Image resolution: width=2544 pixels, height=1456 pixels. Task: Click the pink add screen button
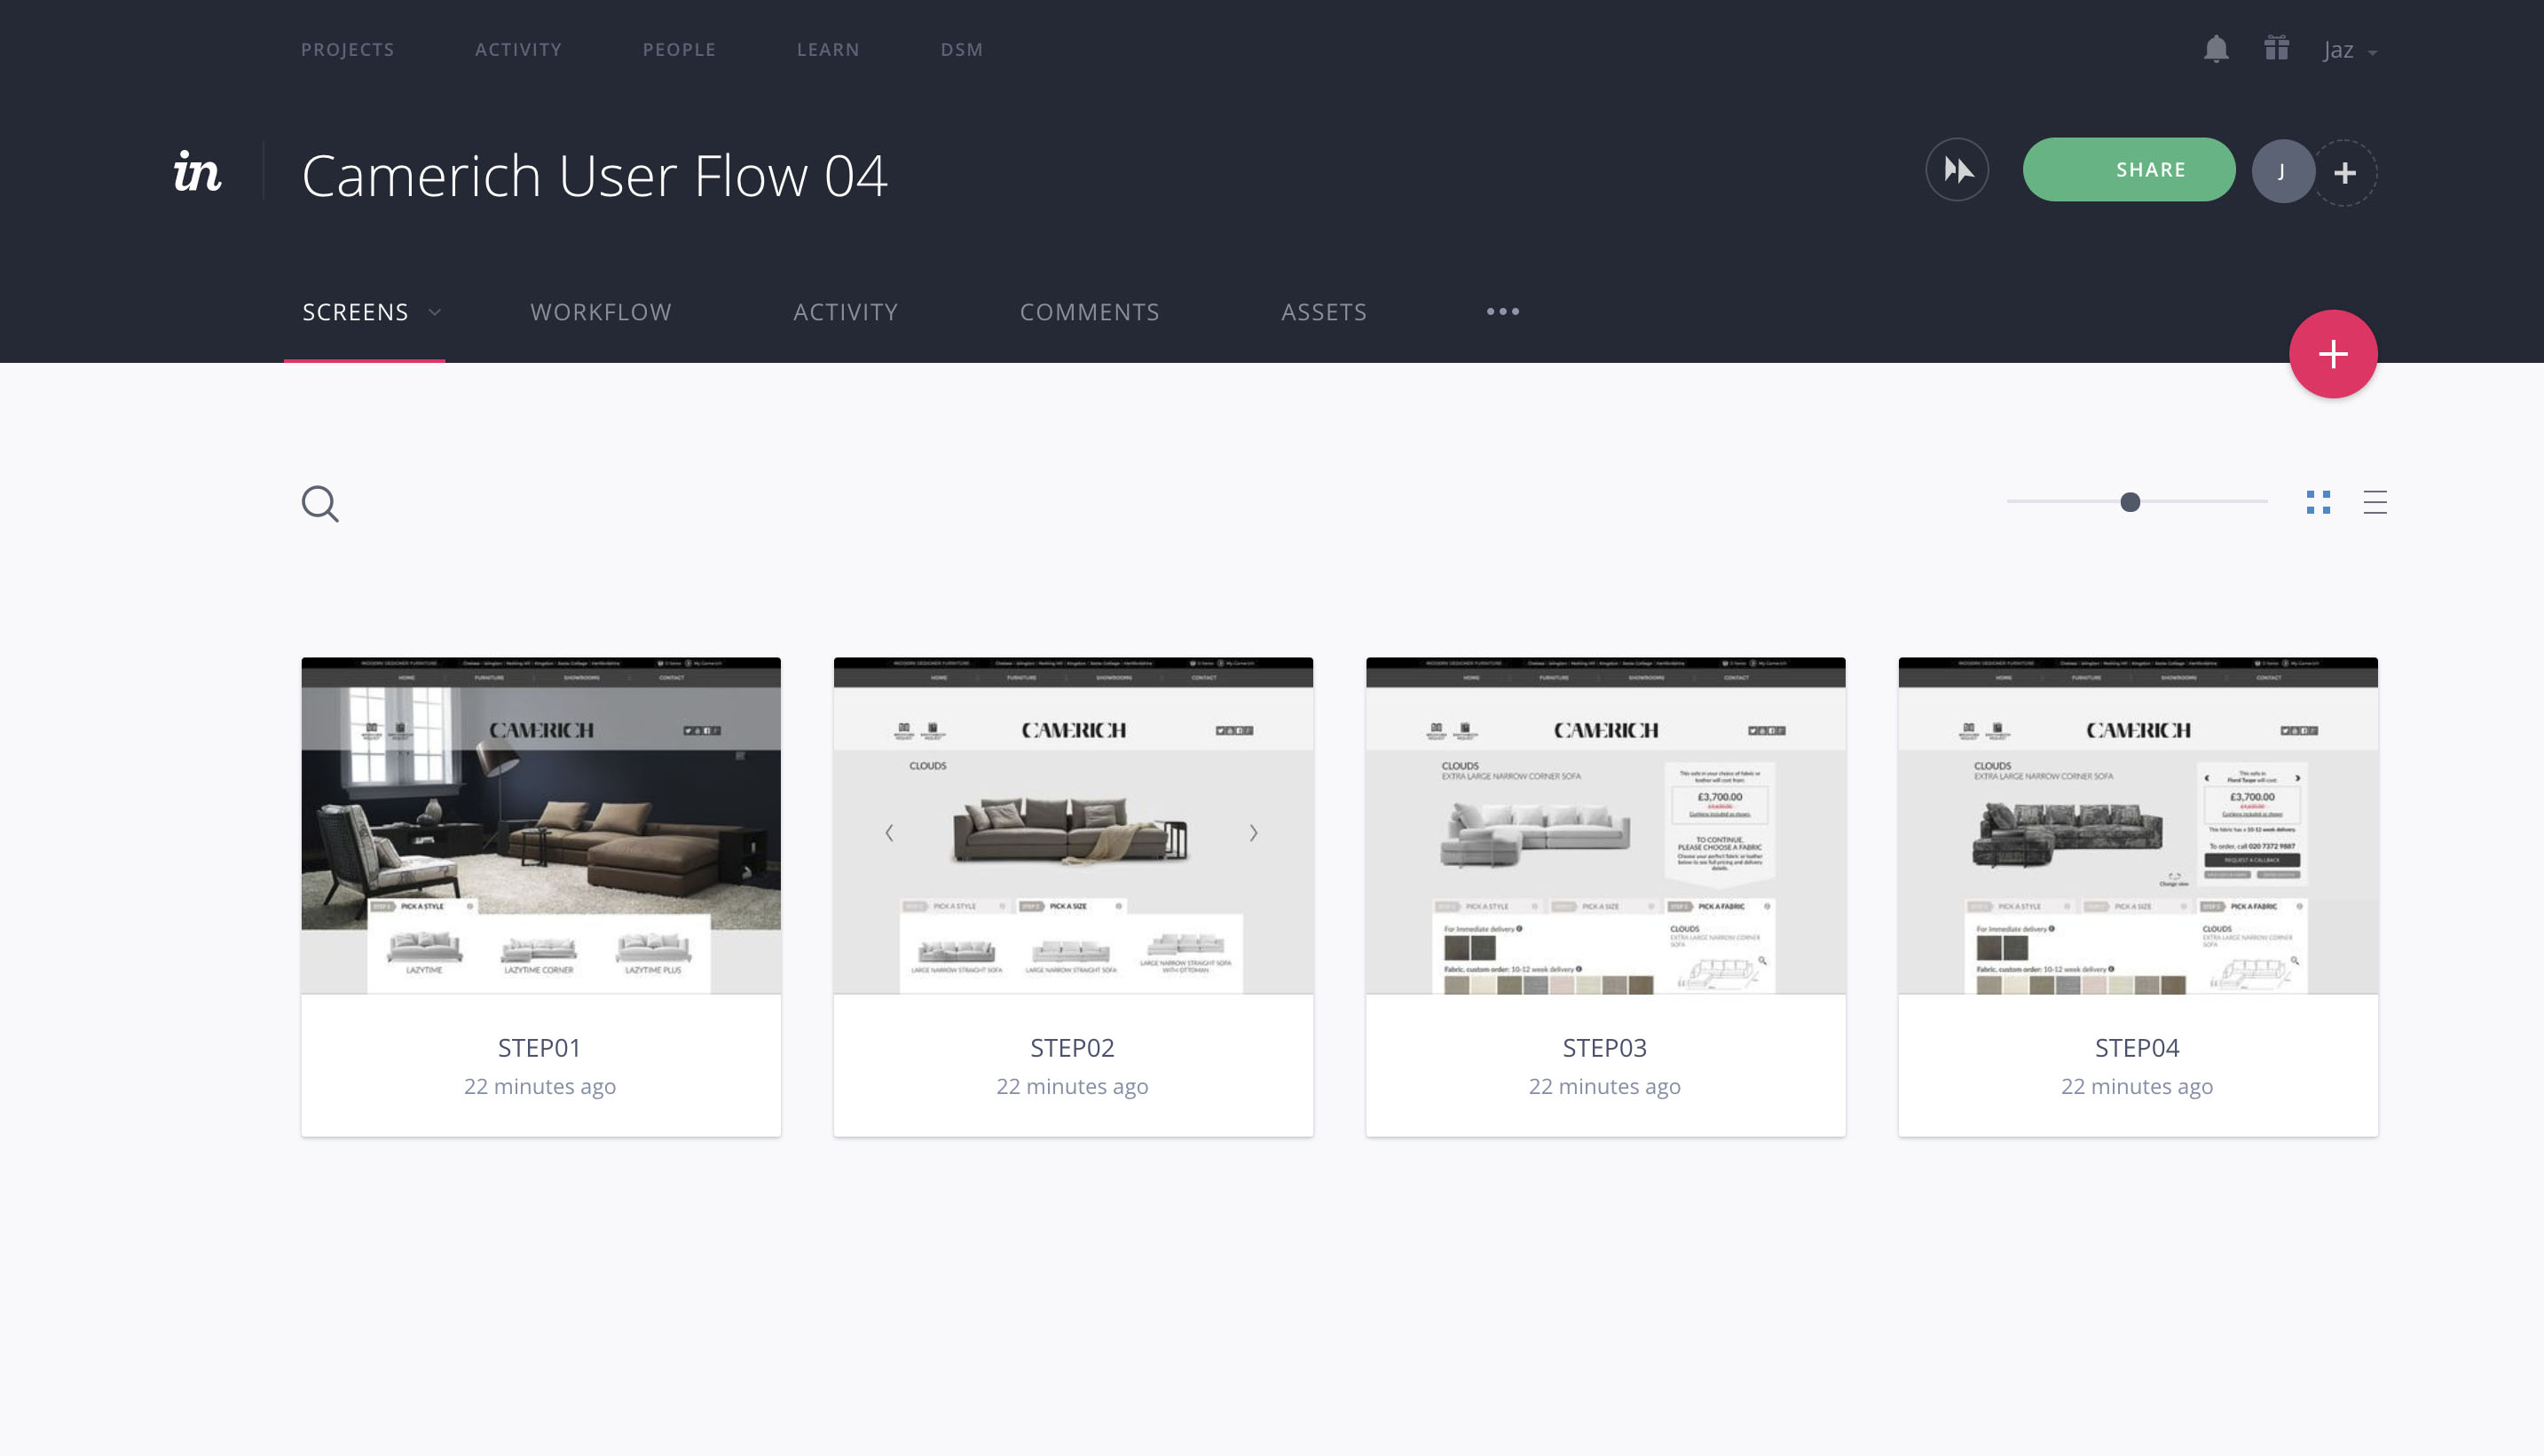[2333, 354]
